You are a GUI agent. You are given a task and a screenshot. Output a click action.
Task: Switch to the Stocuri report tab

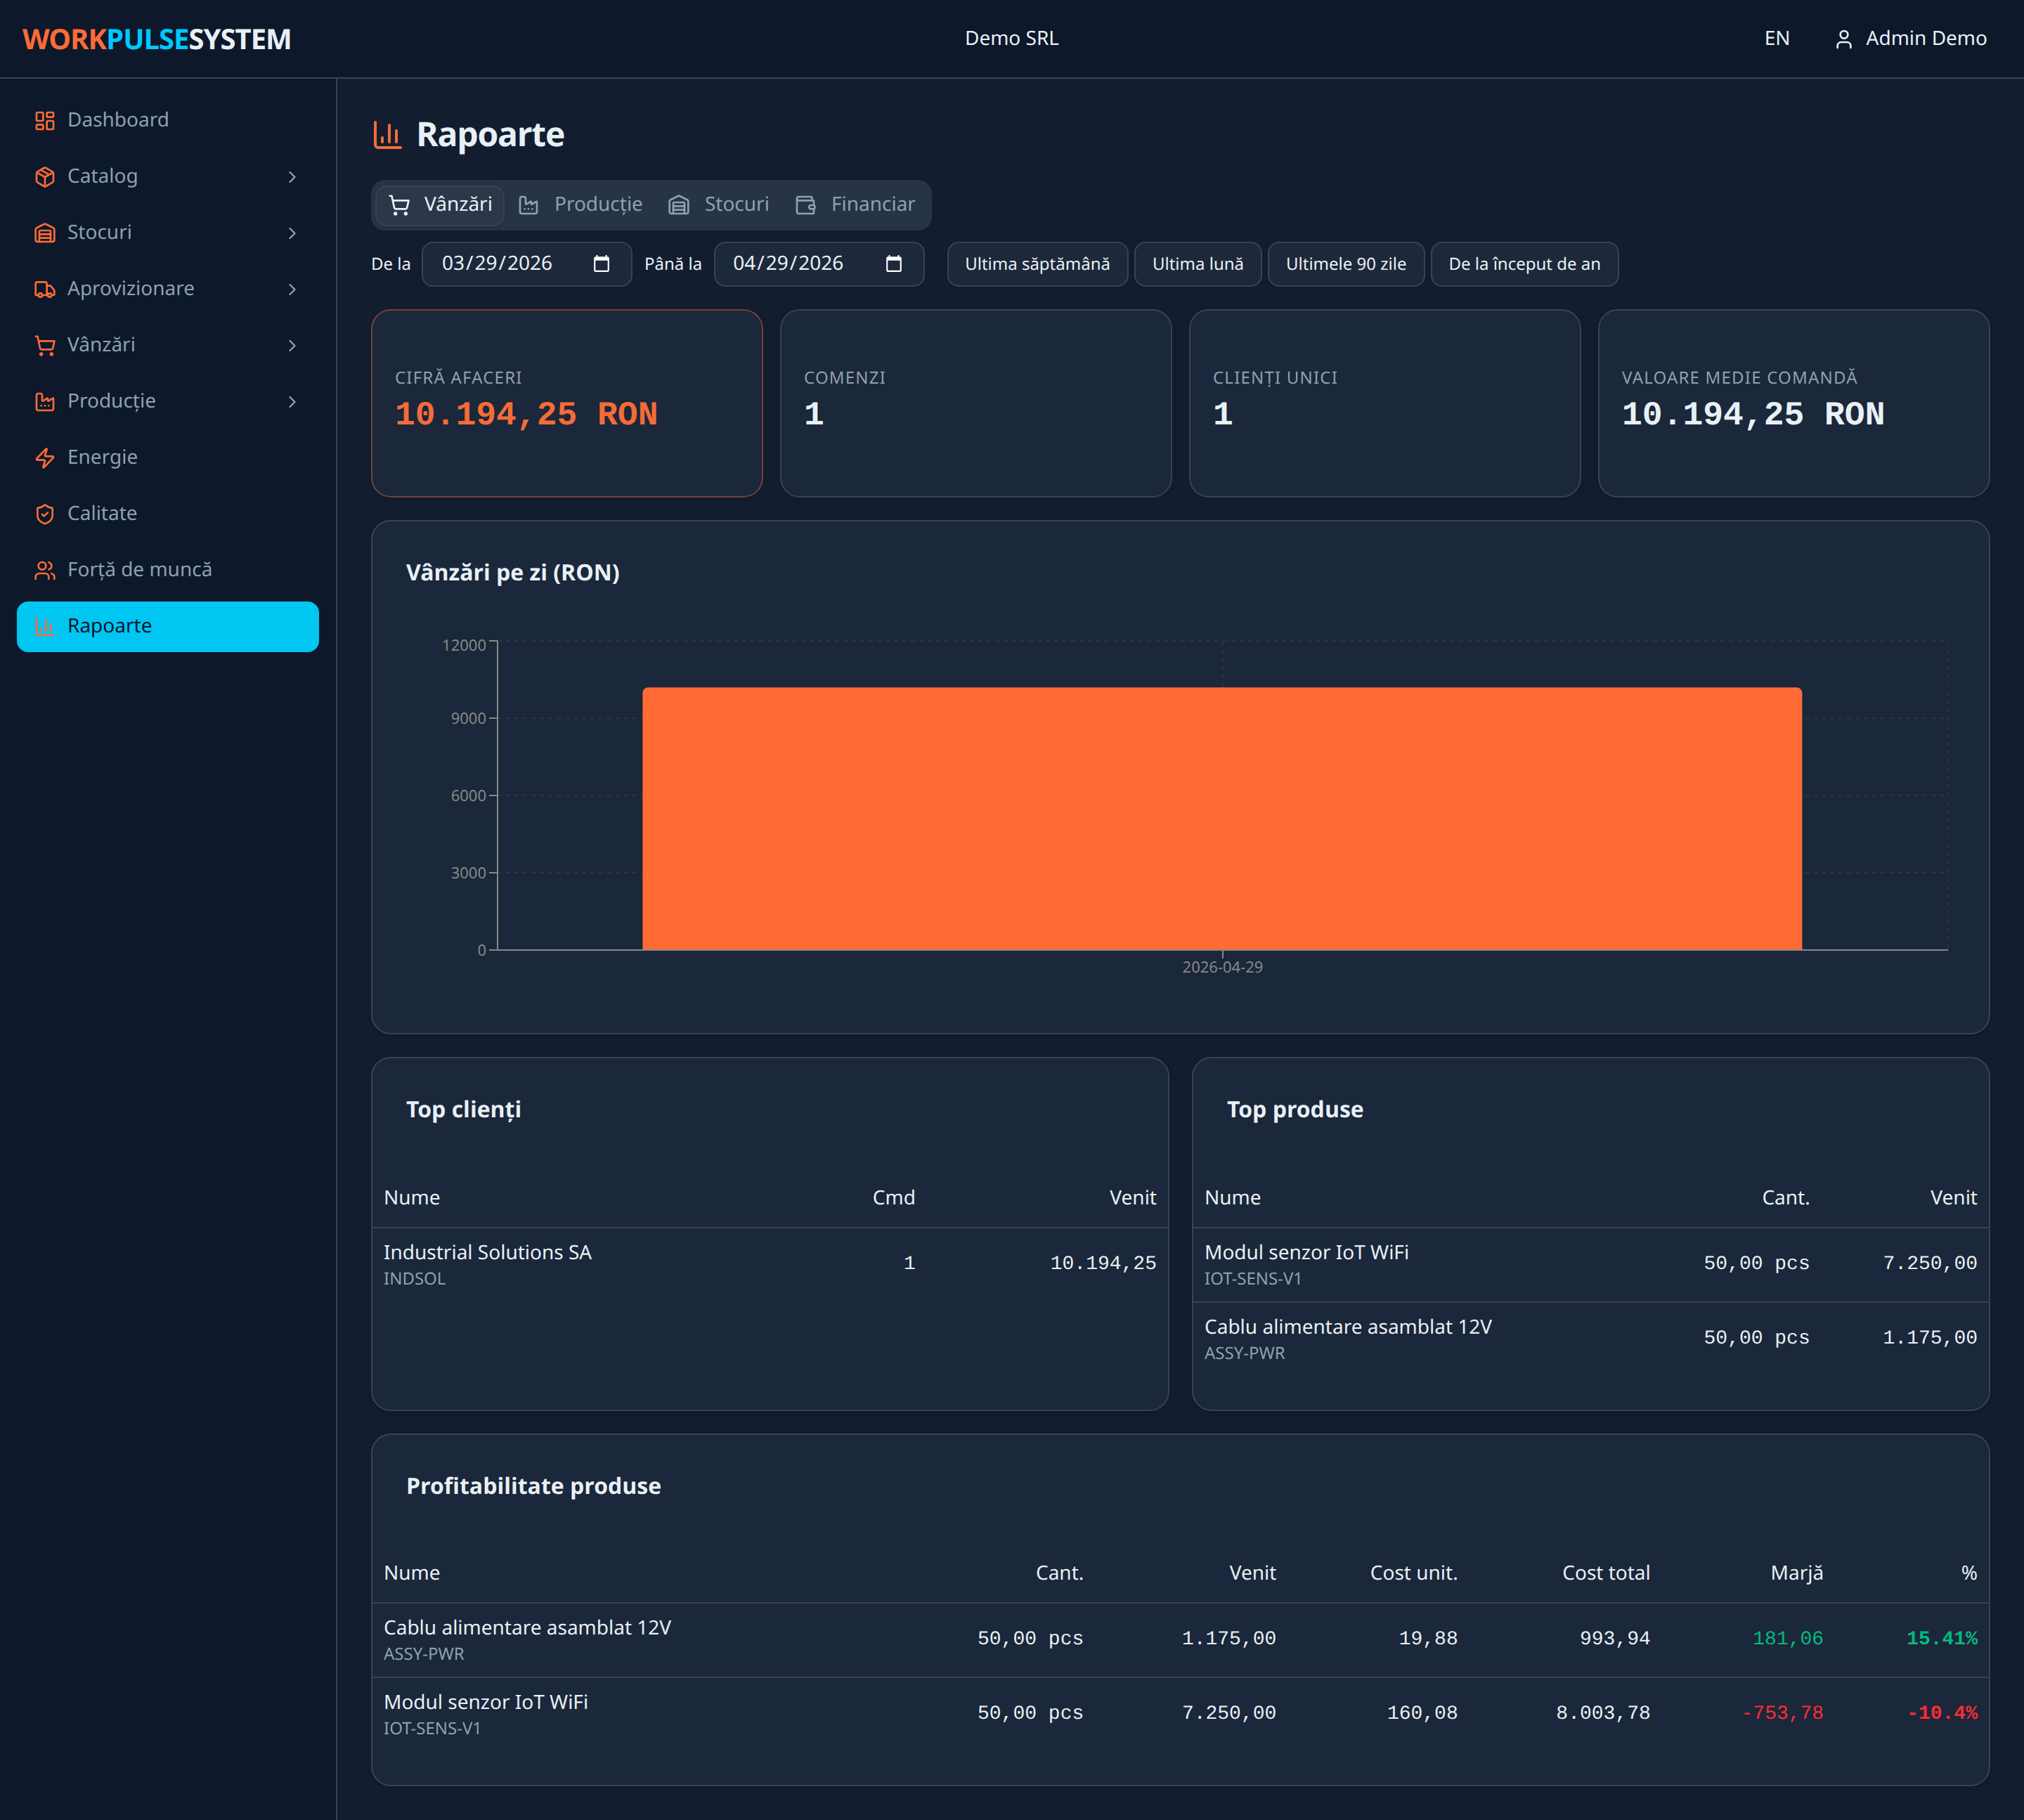(719, 205)
